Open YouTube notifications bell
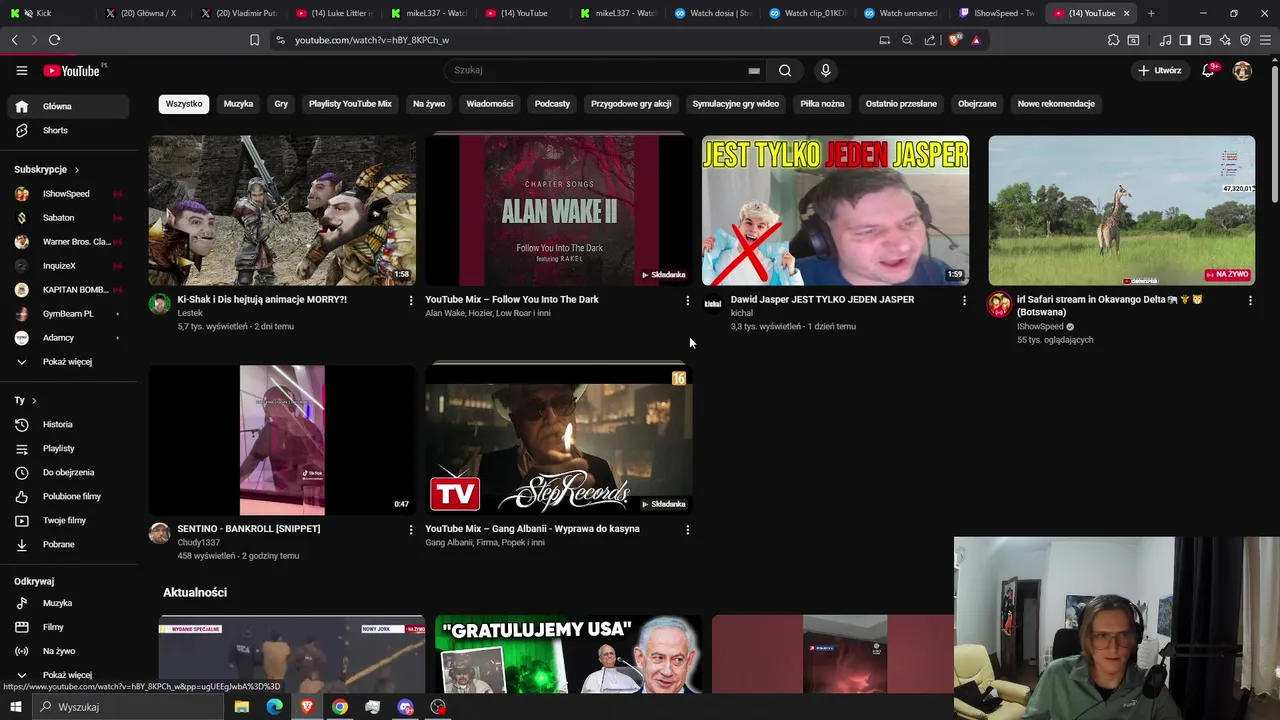The image size is (1280, 720). point(1208,70)
